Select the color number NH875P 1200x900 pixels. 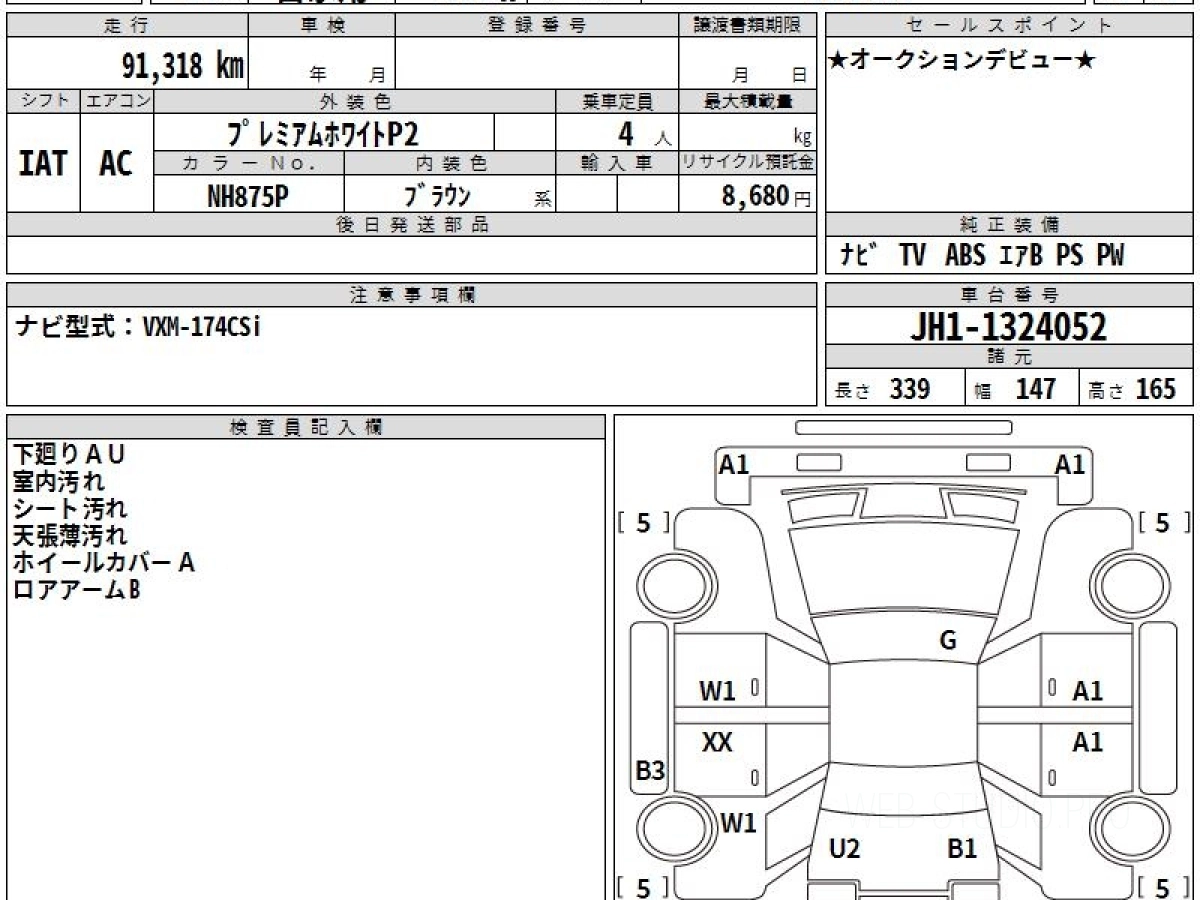click(x=248, y=196)
